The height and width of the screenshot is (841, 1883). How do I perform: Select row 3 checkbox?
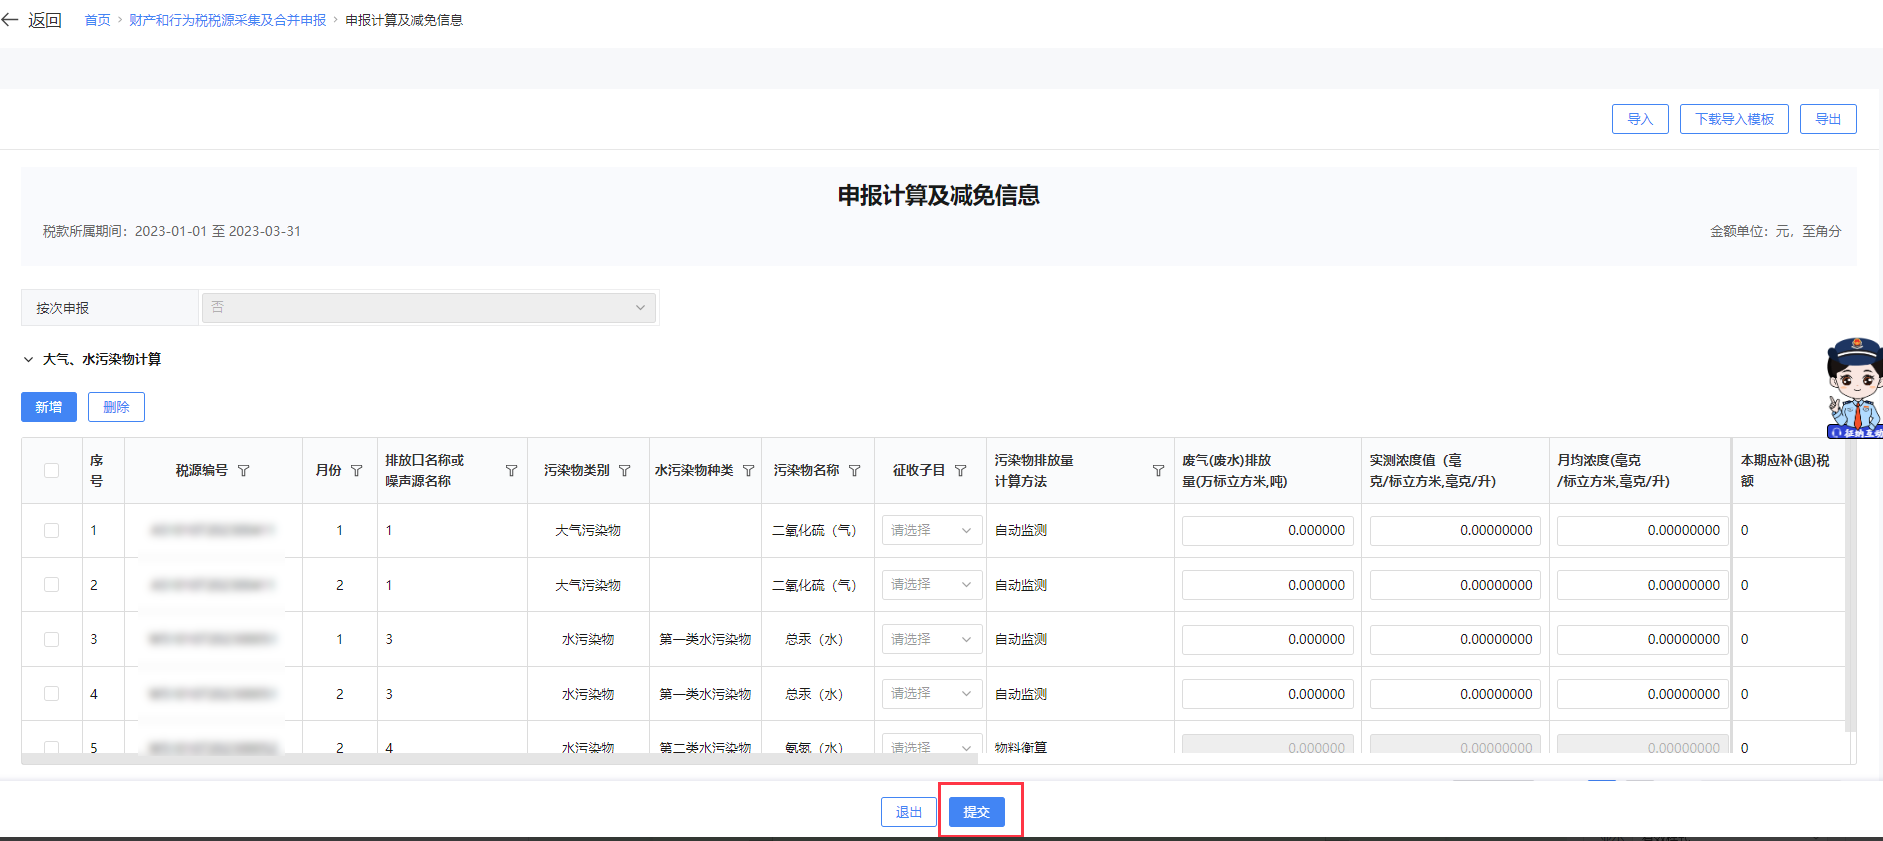(x=51, y=640)
